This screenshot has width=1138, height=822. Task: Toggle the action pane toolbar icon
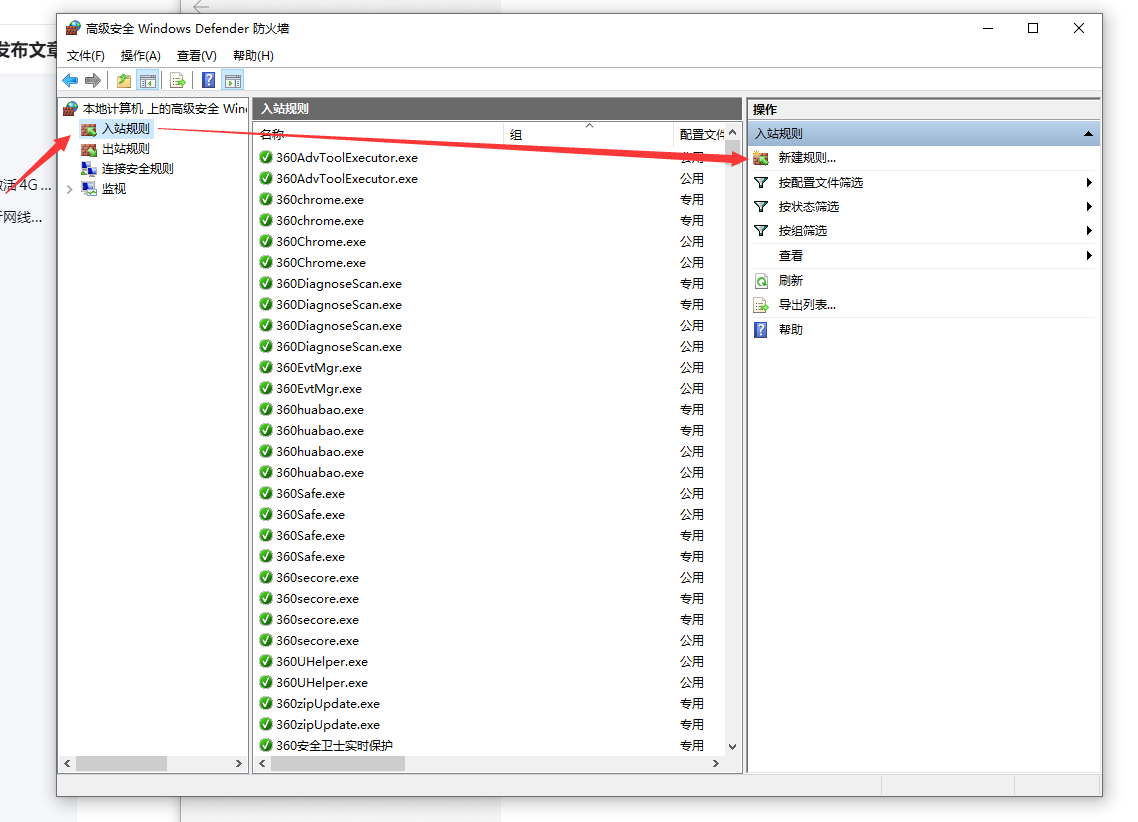233,81
